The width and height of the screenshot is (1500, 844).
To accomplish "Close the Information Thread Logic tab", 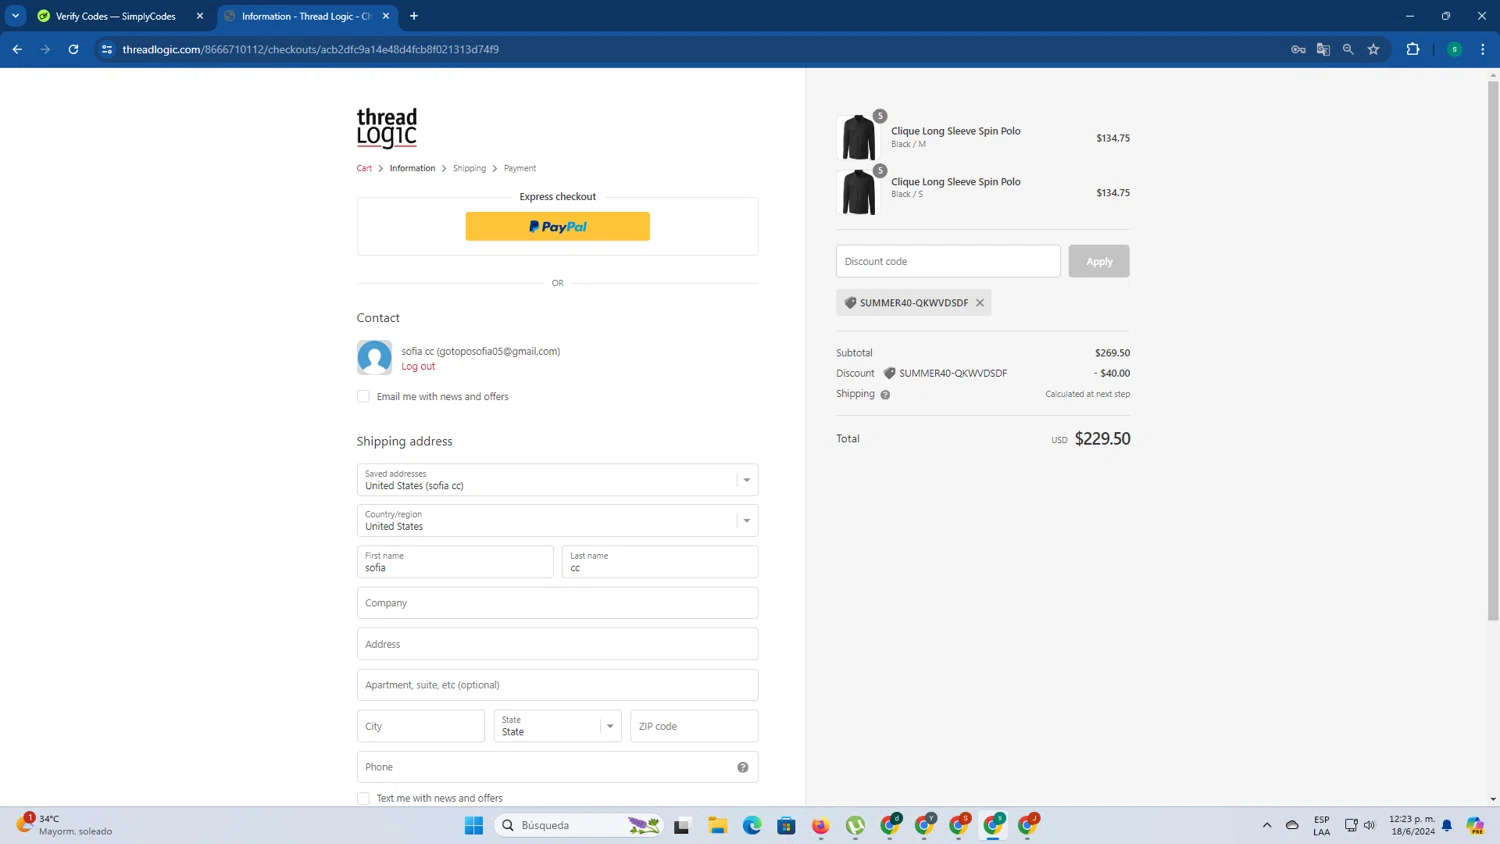I will coord(386,16).
